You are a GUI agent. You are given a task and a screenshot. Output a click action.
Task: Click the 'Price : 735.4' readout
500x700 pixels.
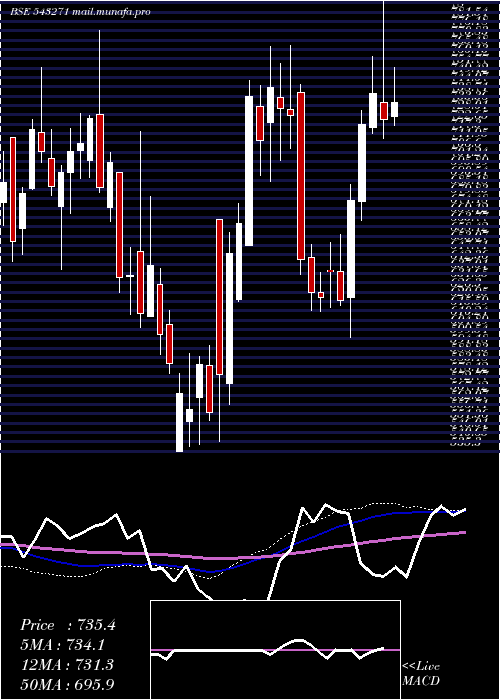pos(68,625)
